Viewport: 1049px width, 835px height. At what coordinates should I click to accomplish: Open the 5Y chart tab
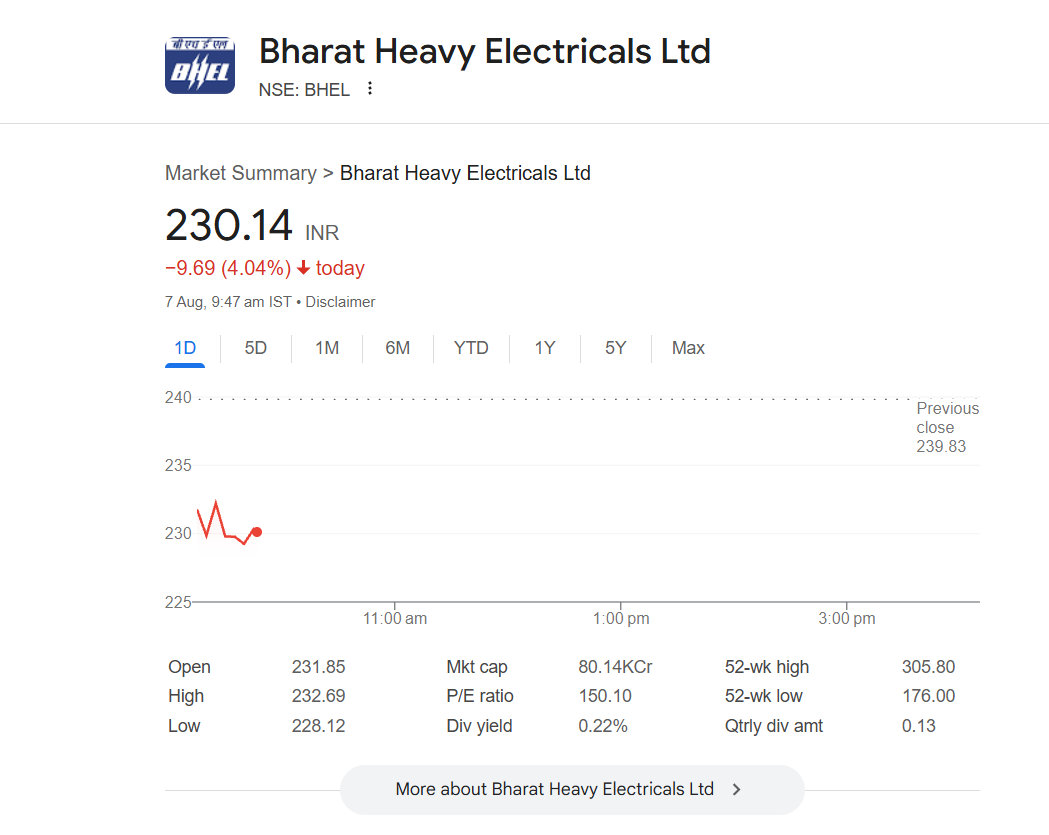click(615, 348)
